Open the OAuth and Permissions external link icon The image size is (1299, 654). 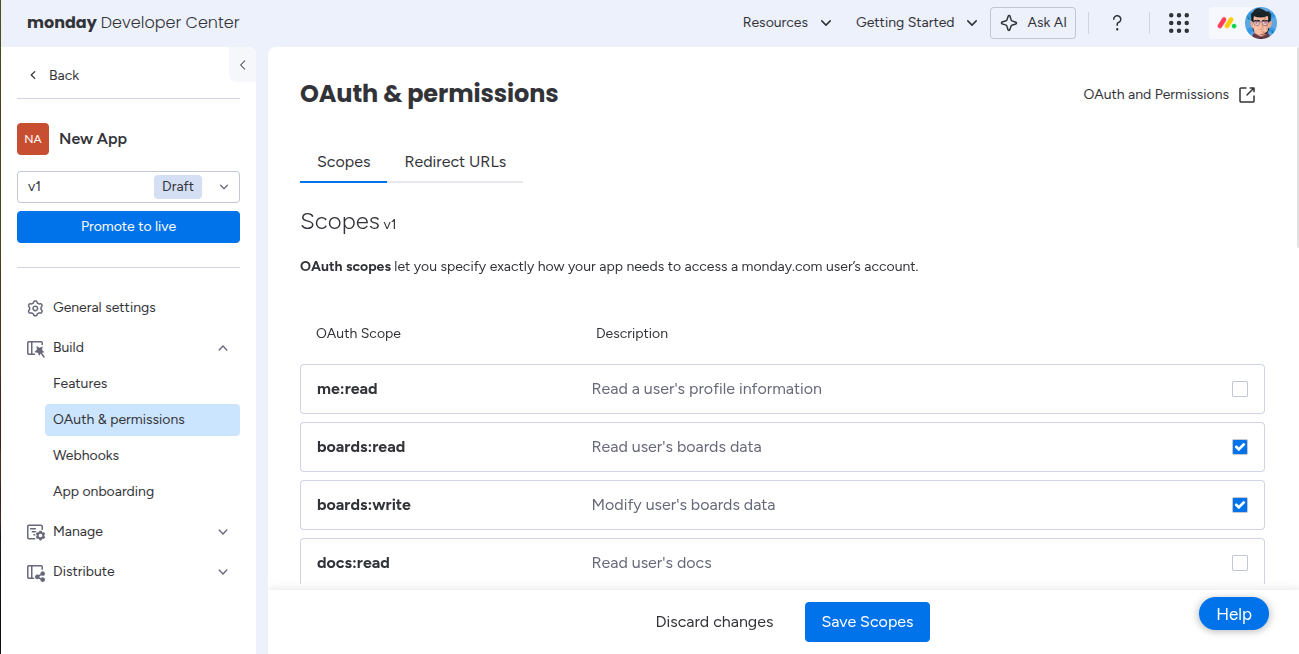(1247, 95)
